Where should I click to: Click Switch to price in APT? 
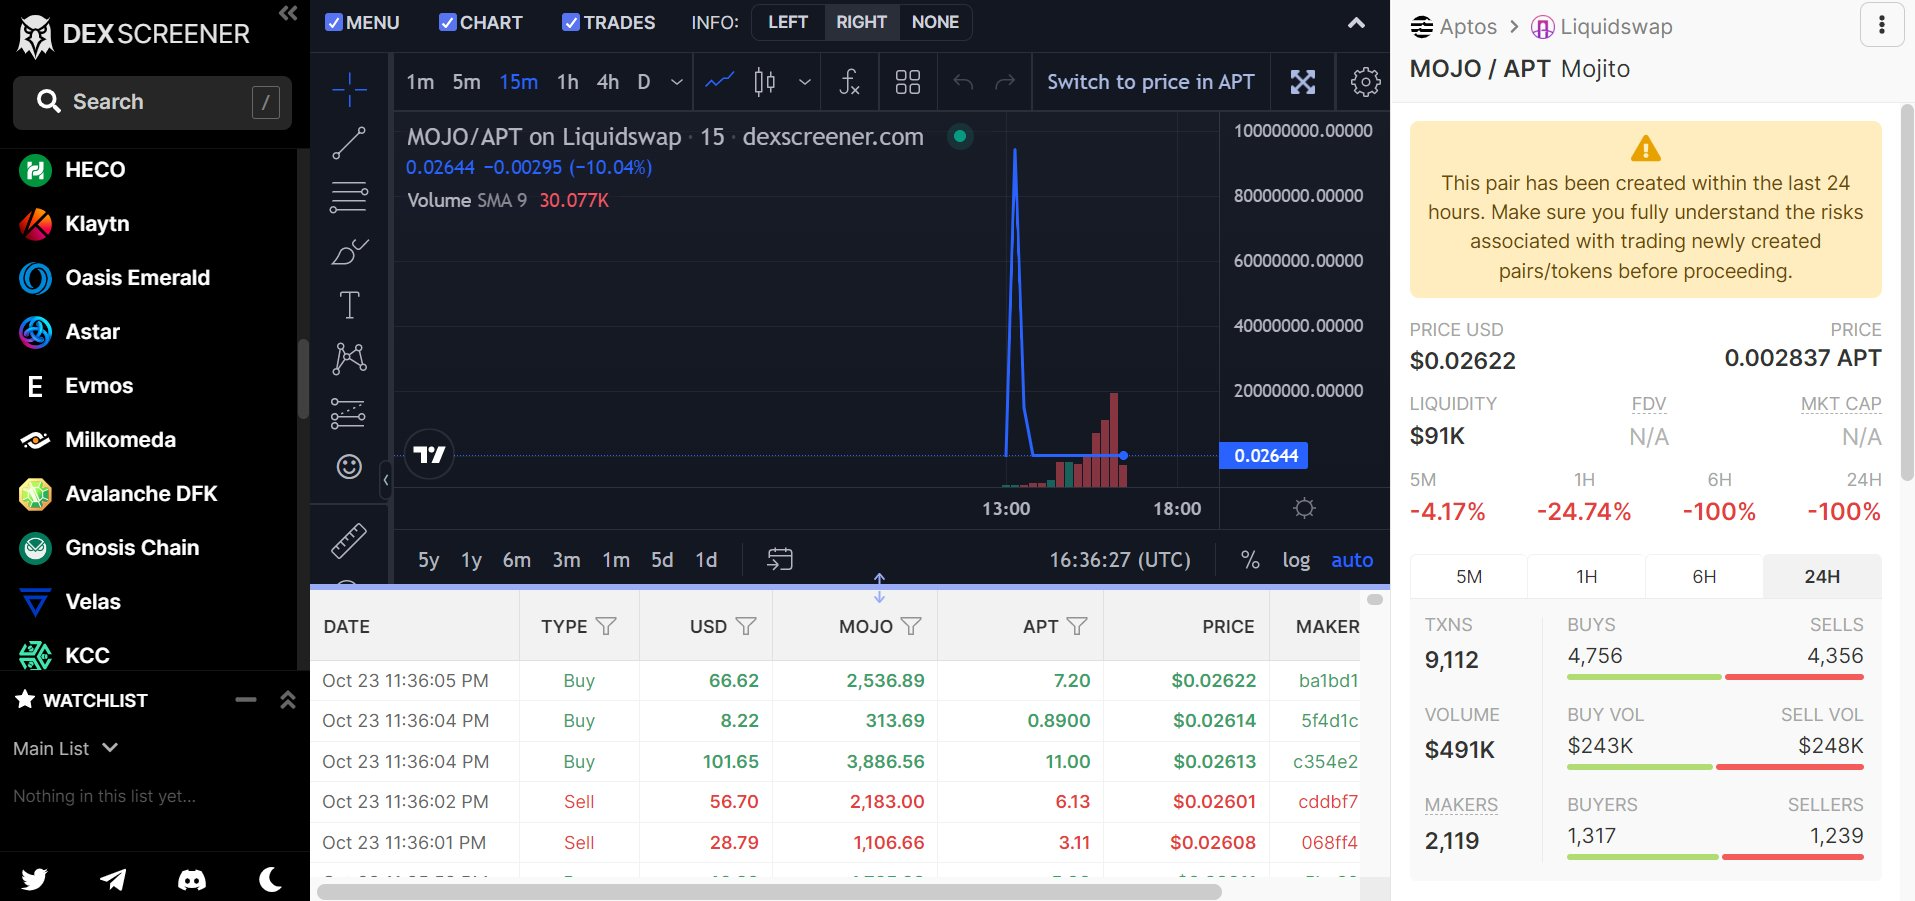pos(1151,82)
